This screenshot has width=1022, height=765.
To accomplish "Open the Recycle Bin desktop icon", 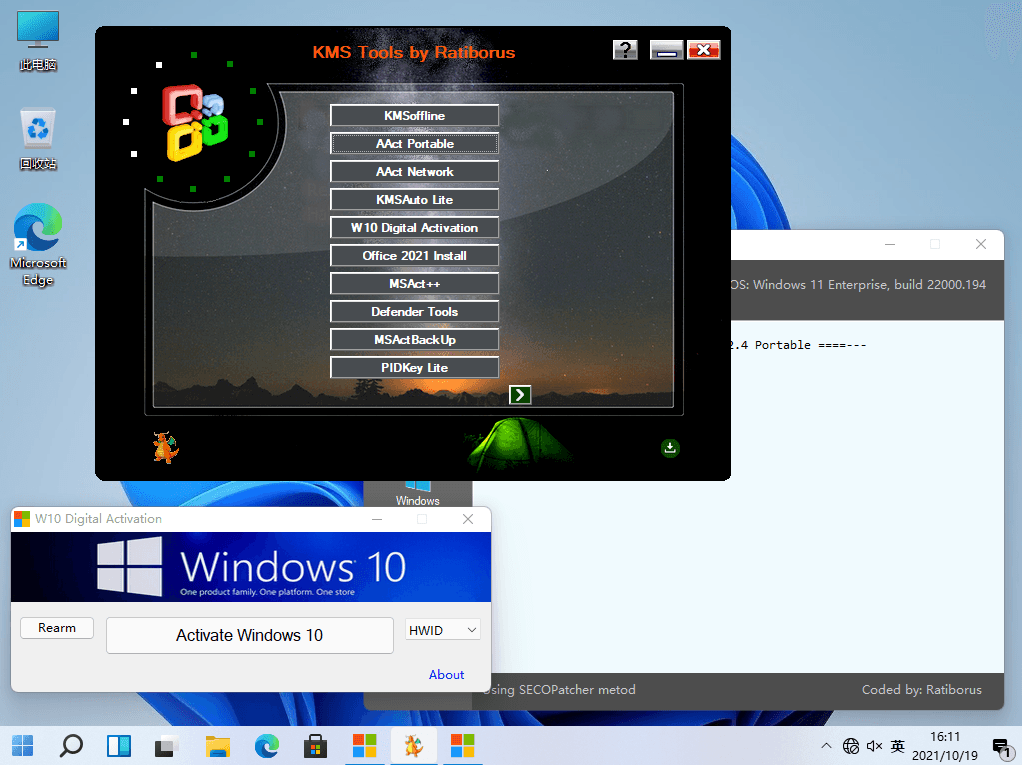I will tap(38, 139).
